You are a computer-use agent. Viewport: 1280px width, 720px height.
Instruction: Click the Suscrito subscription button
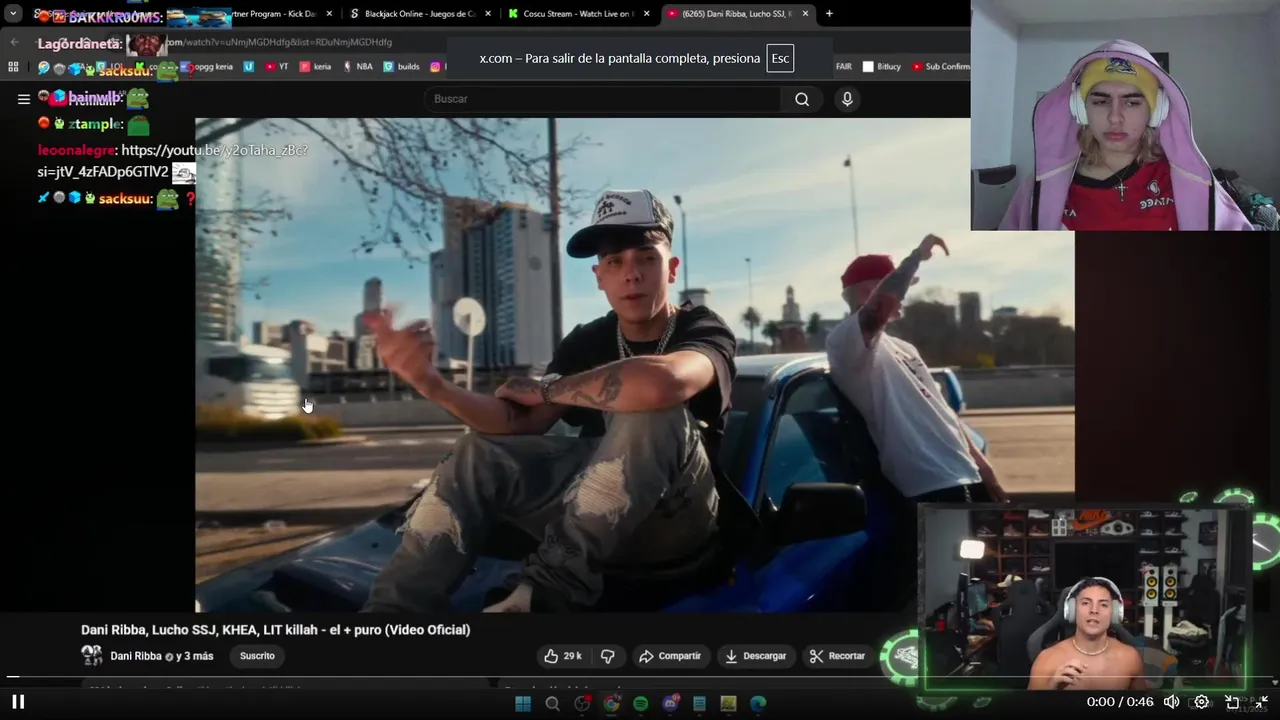coord(257,656)
